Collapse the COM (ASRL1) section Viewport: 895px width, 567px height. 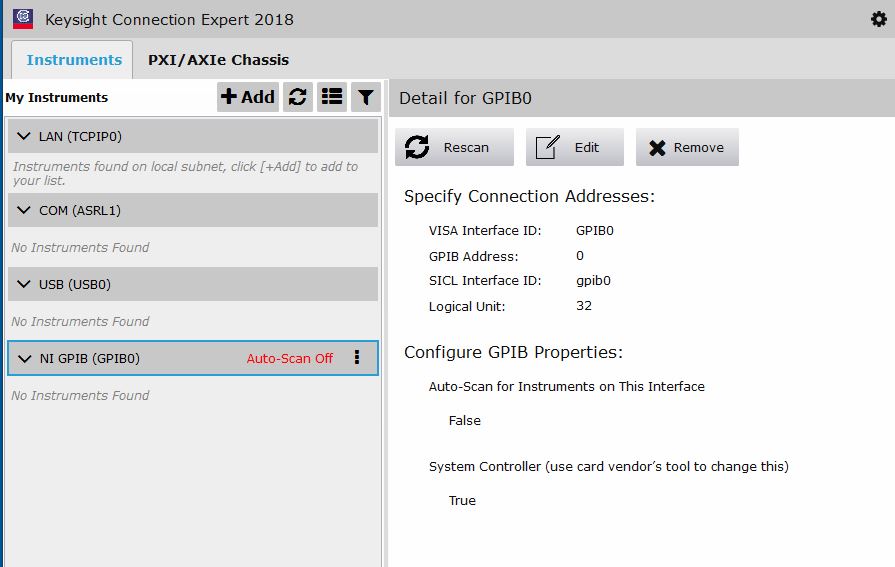24,210
